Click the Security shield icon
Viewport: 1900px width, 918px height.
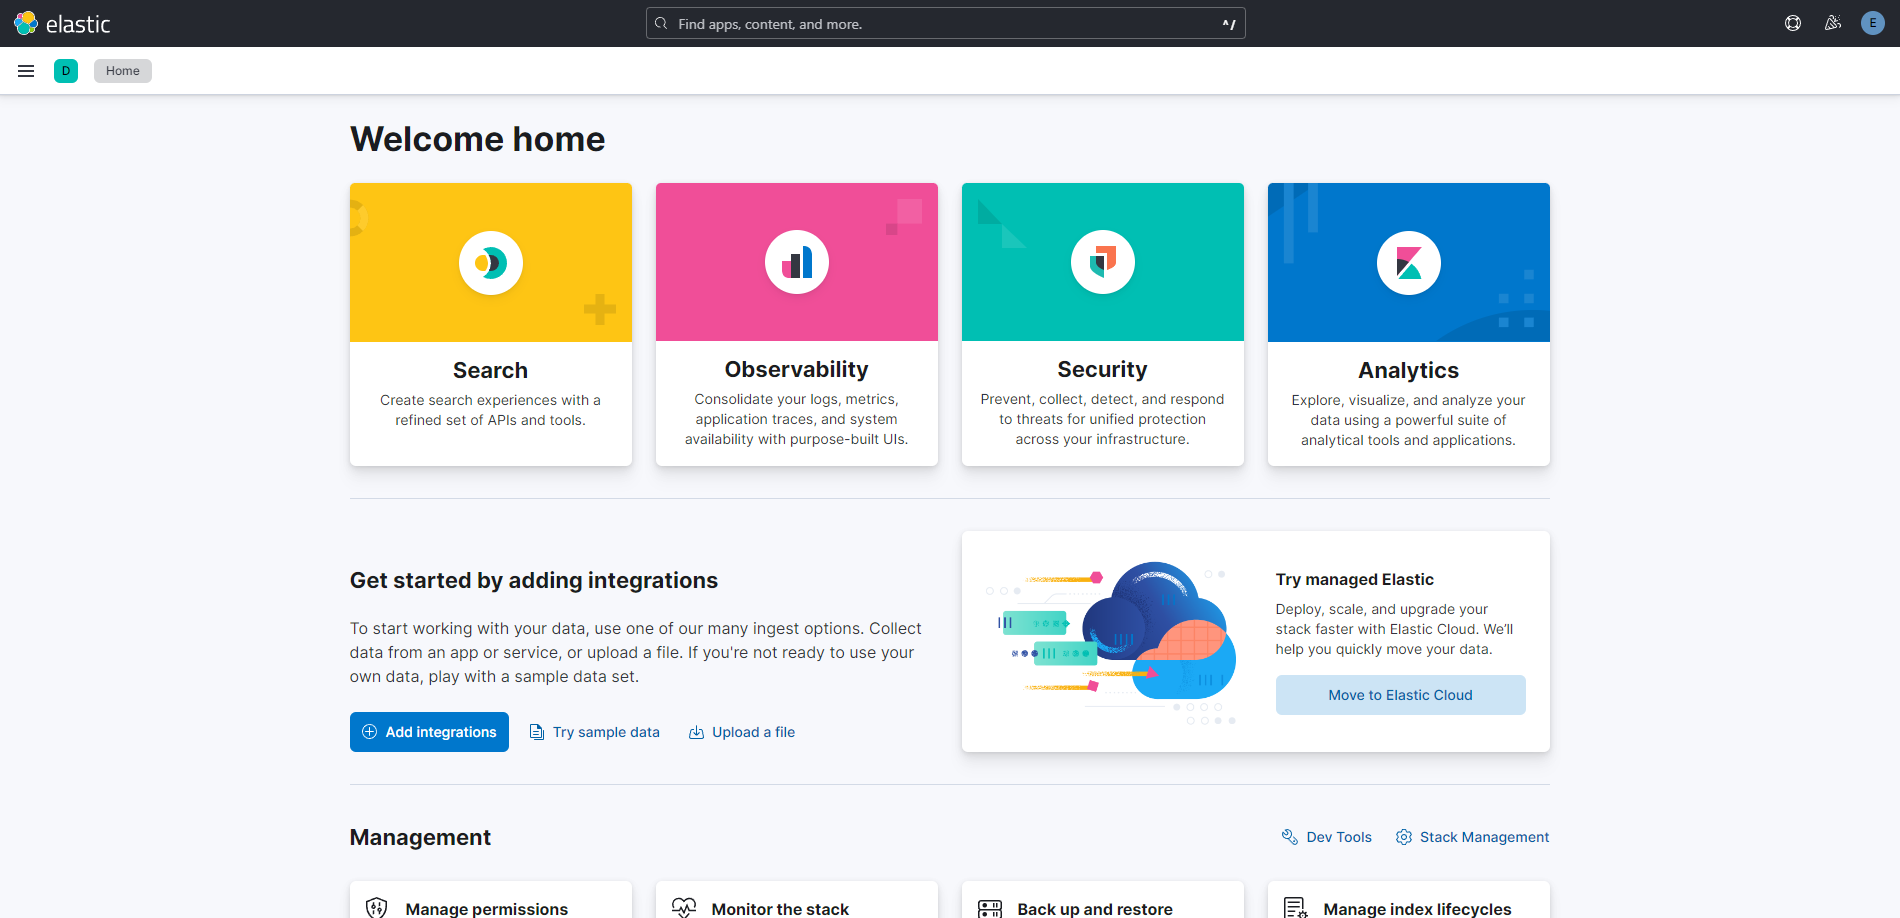point(1102,263)
